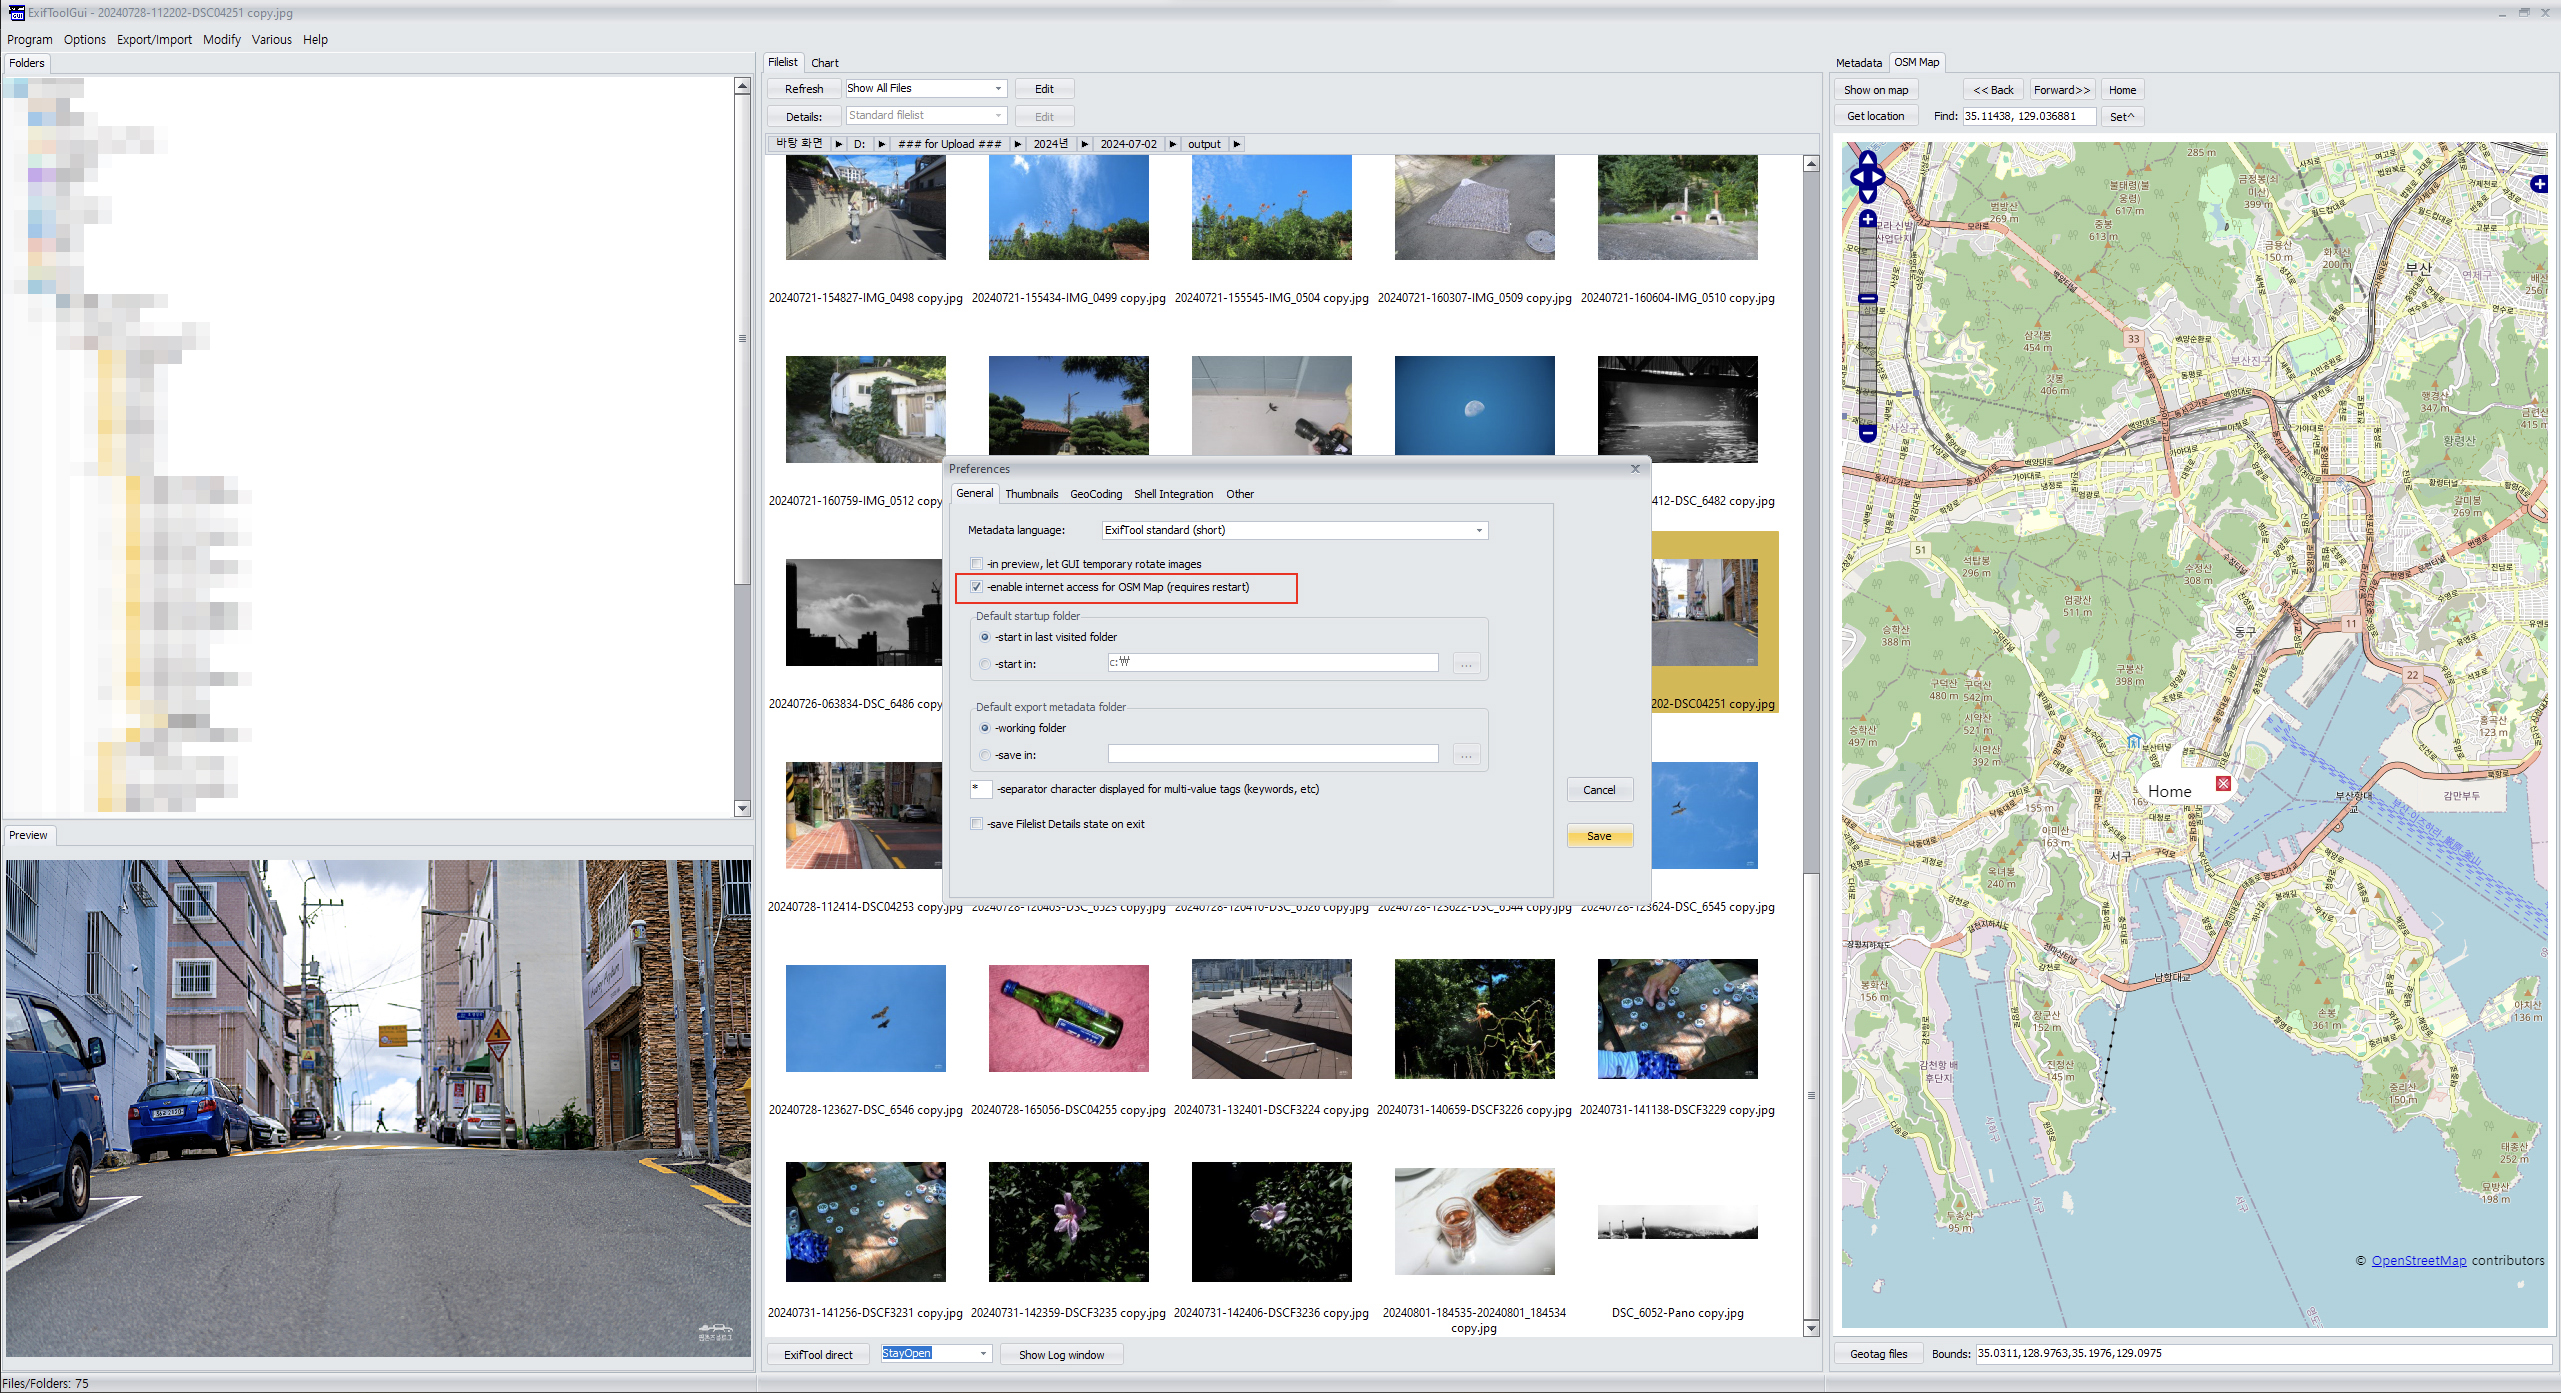Pan the OSM map down arrow
This screenshot has width=2561, height=1393.
coord(1867,196)
